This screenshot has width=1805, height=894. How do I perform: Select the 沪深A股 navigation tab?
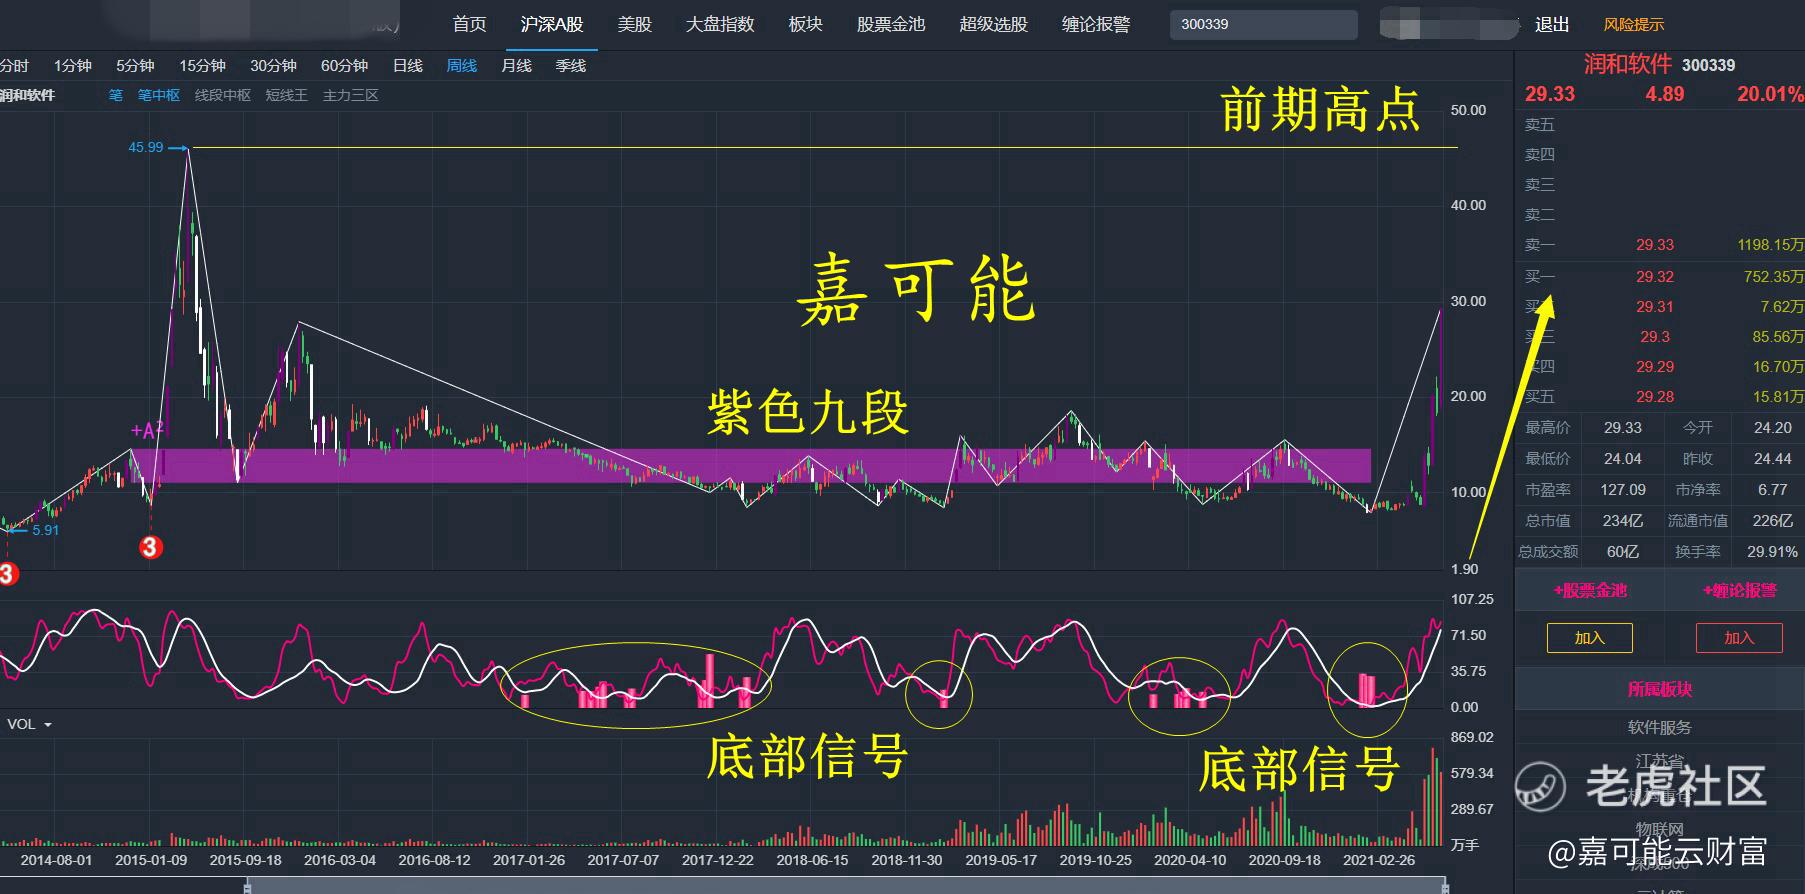(x=552, y=24)
